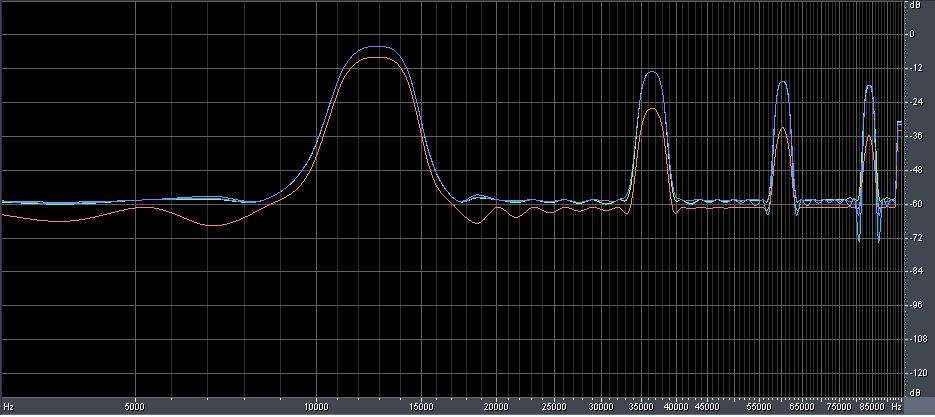Click the Hz unit label after 85000
The image size is (935, 417).
pos(896,406)
